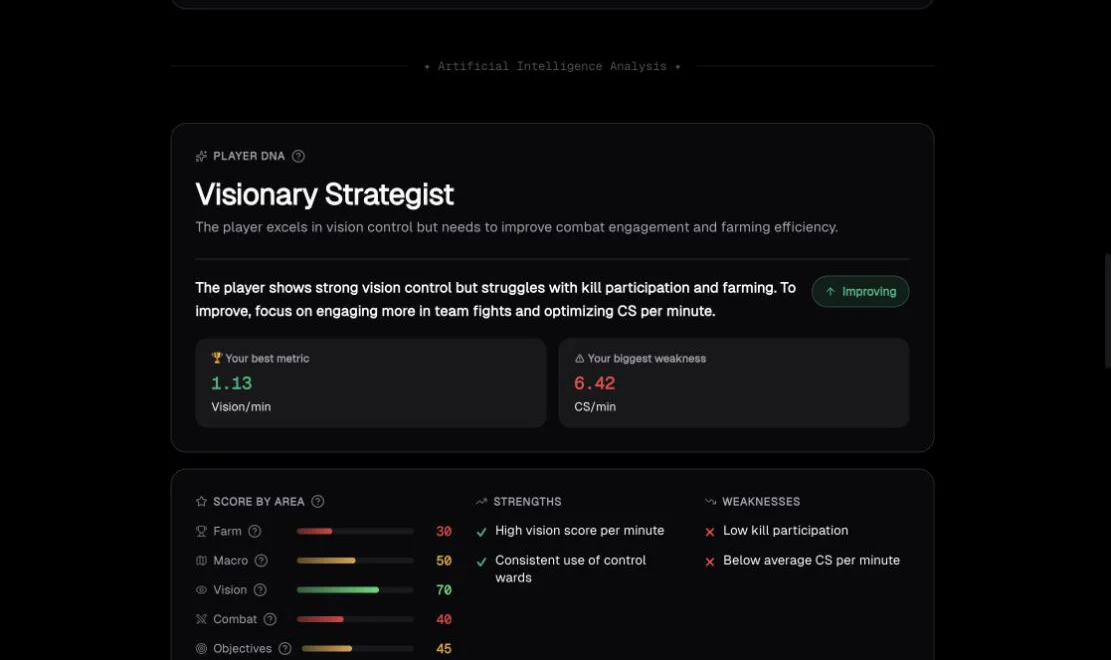Image resolution: width=1111 pixels, height=660 pixels.
Task: Click the warning triangle beside Your biggest weakness
Action: [580, 359]
